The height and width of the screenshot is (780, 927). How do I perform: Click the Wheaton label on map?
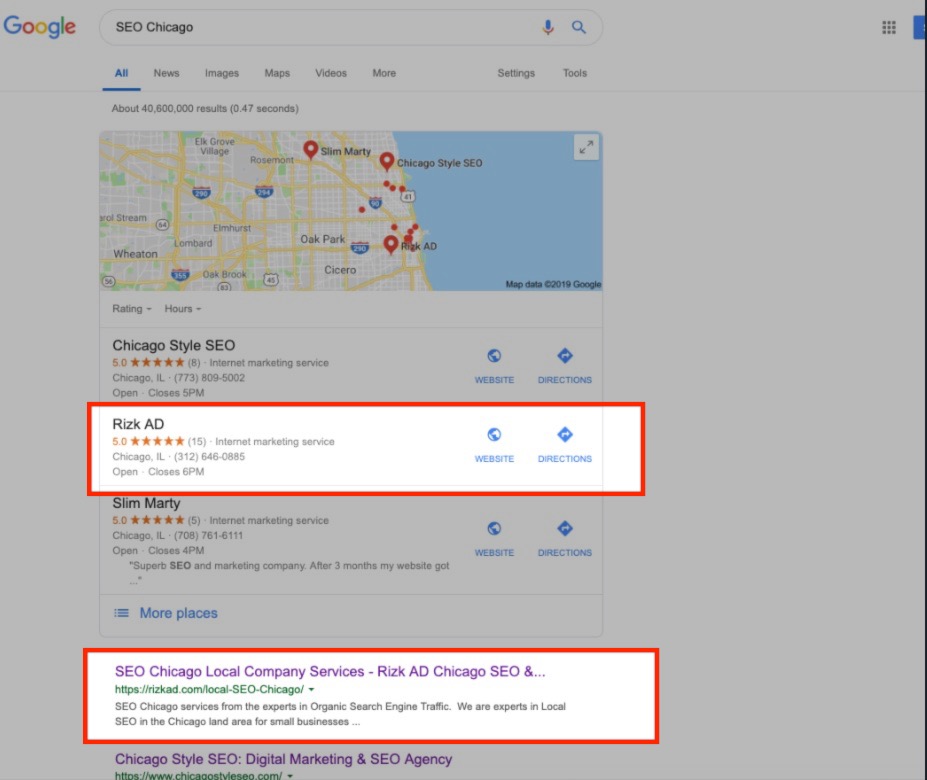(x=135, y=254)
